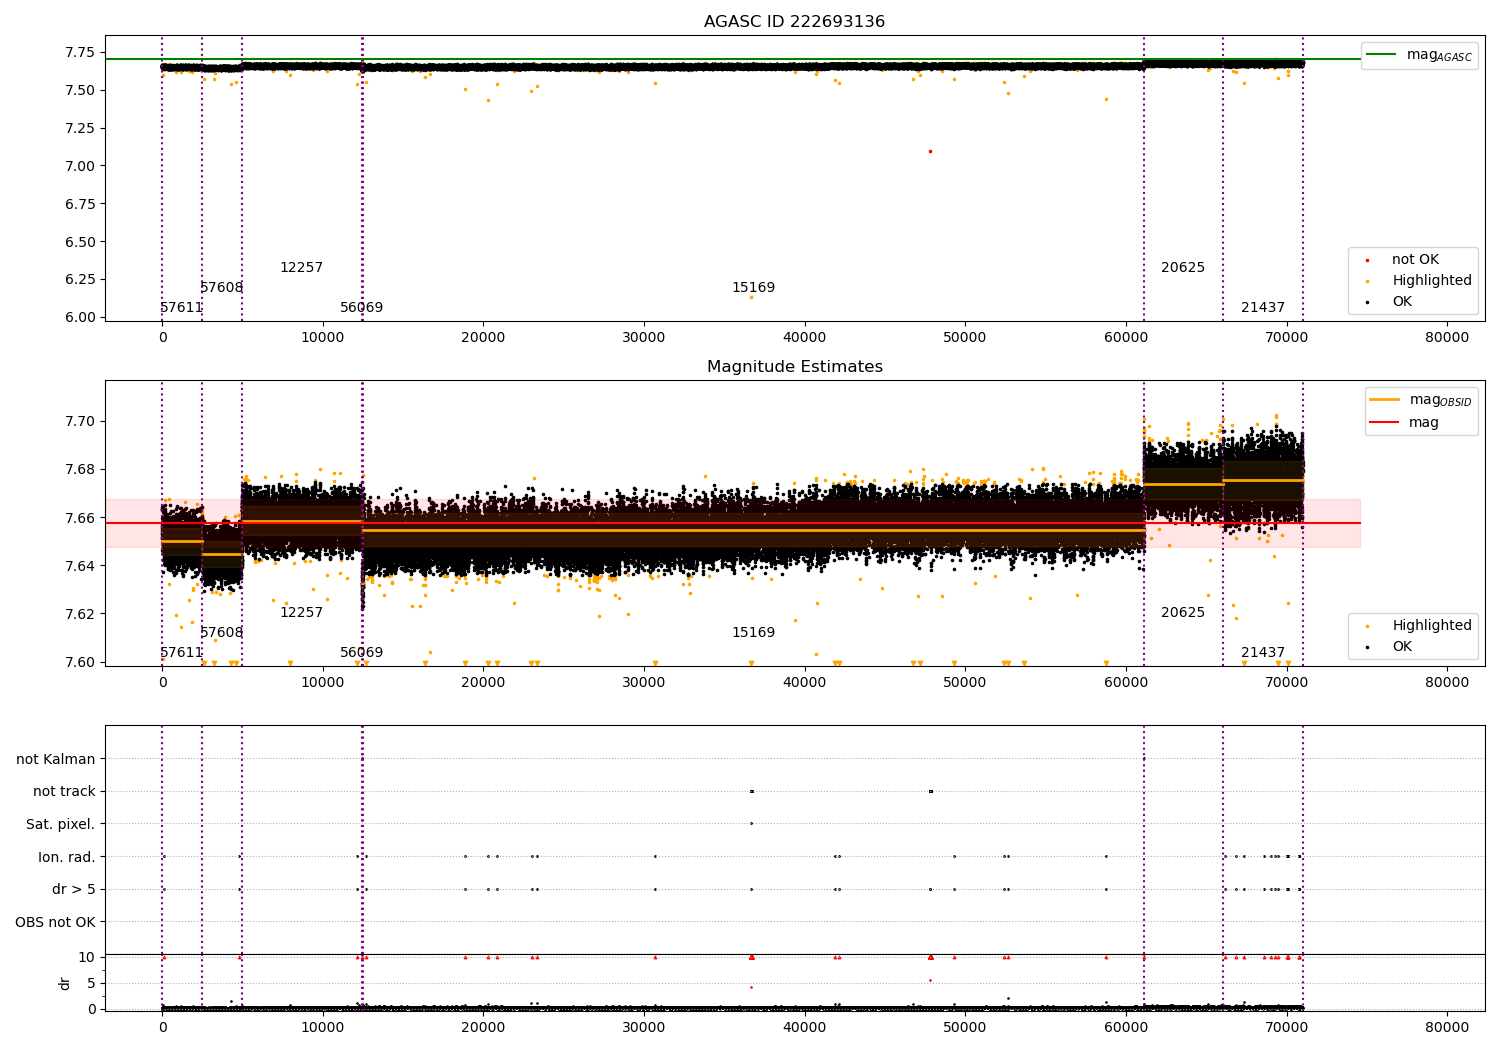Click 20000 x-tick of the top panel
The image size is (1500, 1050).
click(x=483, y=338)
